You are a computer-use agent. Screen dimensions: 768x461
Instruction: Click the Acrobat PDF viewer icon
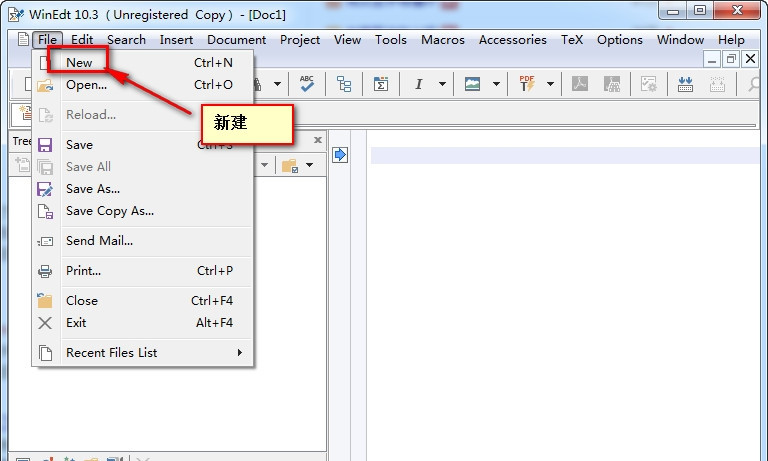(x=580, y=84)
